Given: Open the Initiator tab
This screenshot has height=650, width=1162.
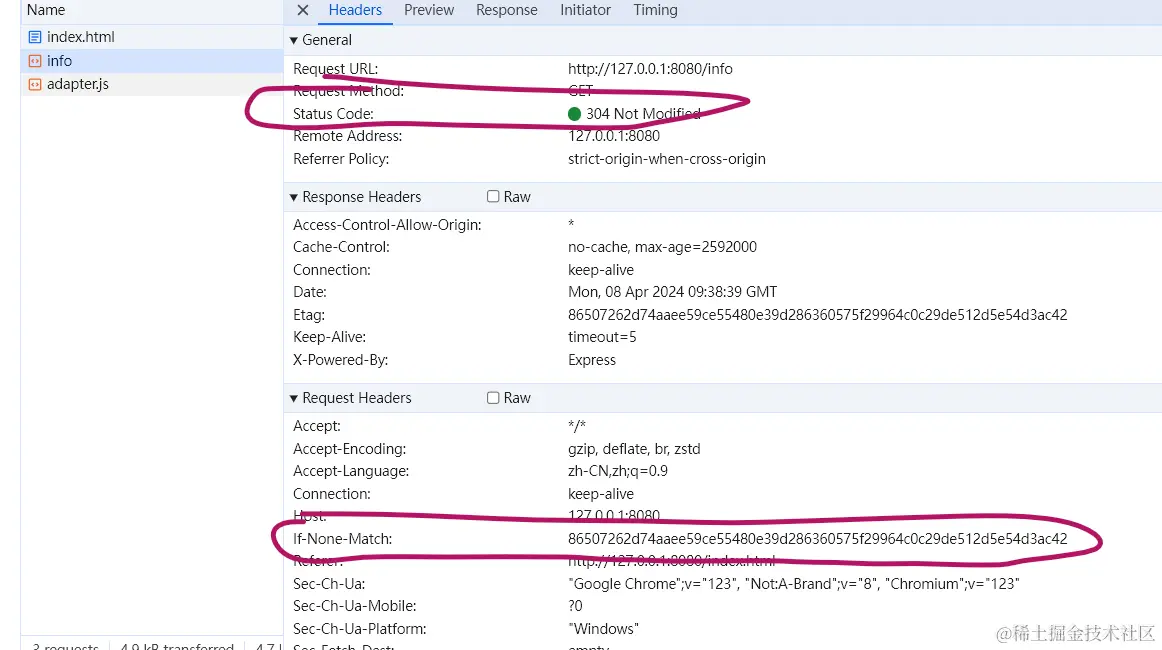Looking at the screenshot, I should (585, 10).
